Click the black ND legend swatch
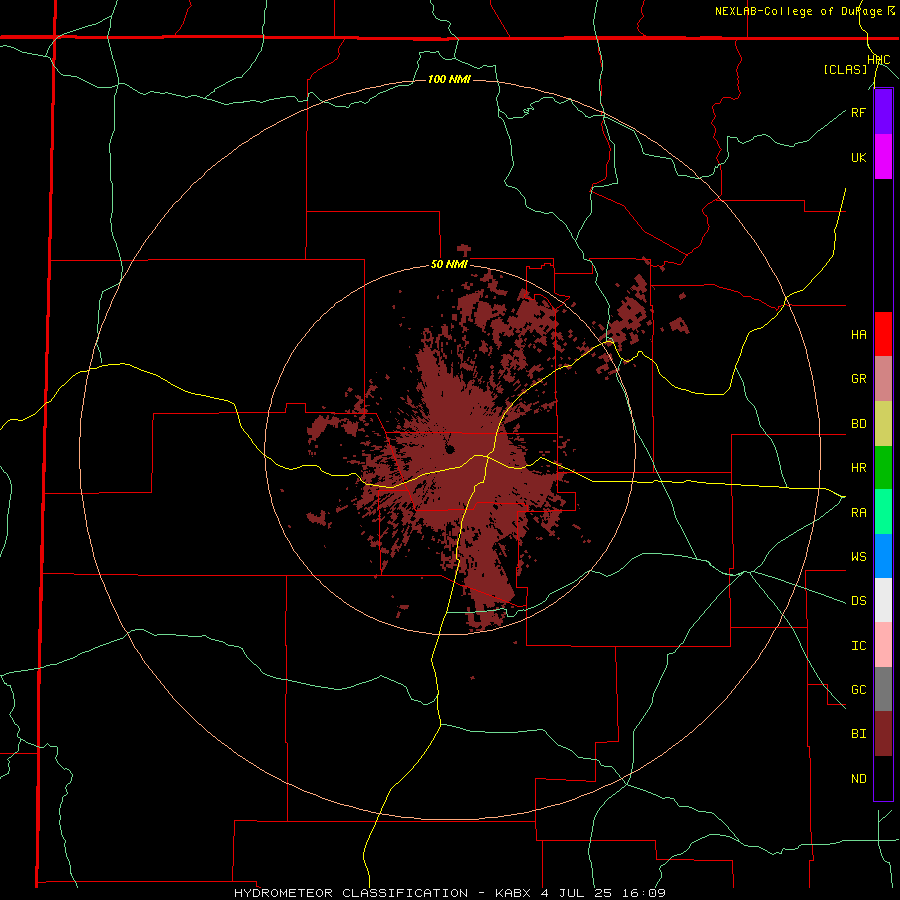 (883, 778)
